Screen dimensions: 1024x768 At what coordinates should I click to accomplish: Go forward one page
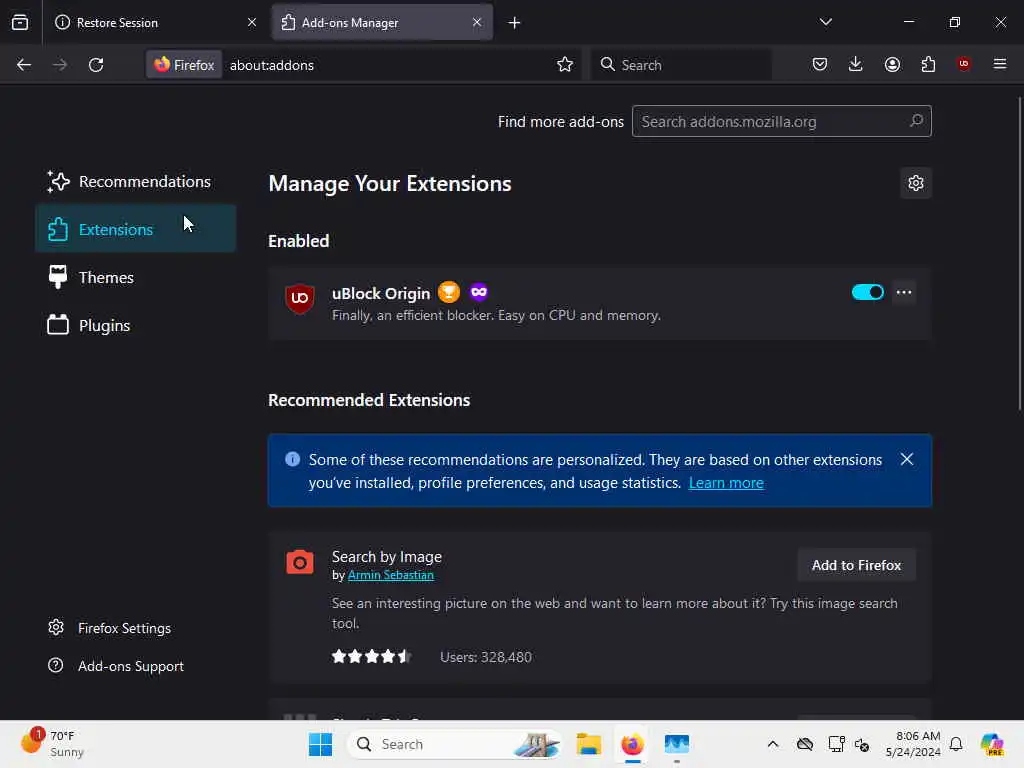(x=59, y=65)
